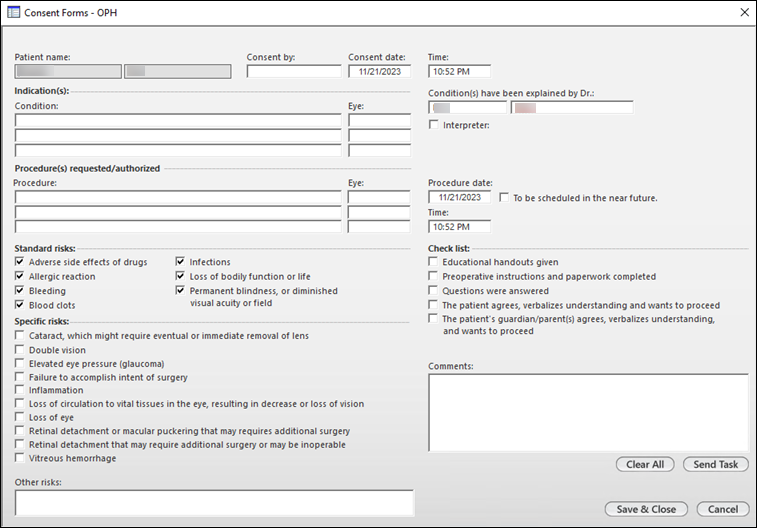Check Educational handouts given
Image resolution: width=757 pixels, height=528 pixels.
[x=433, y=262]
